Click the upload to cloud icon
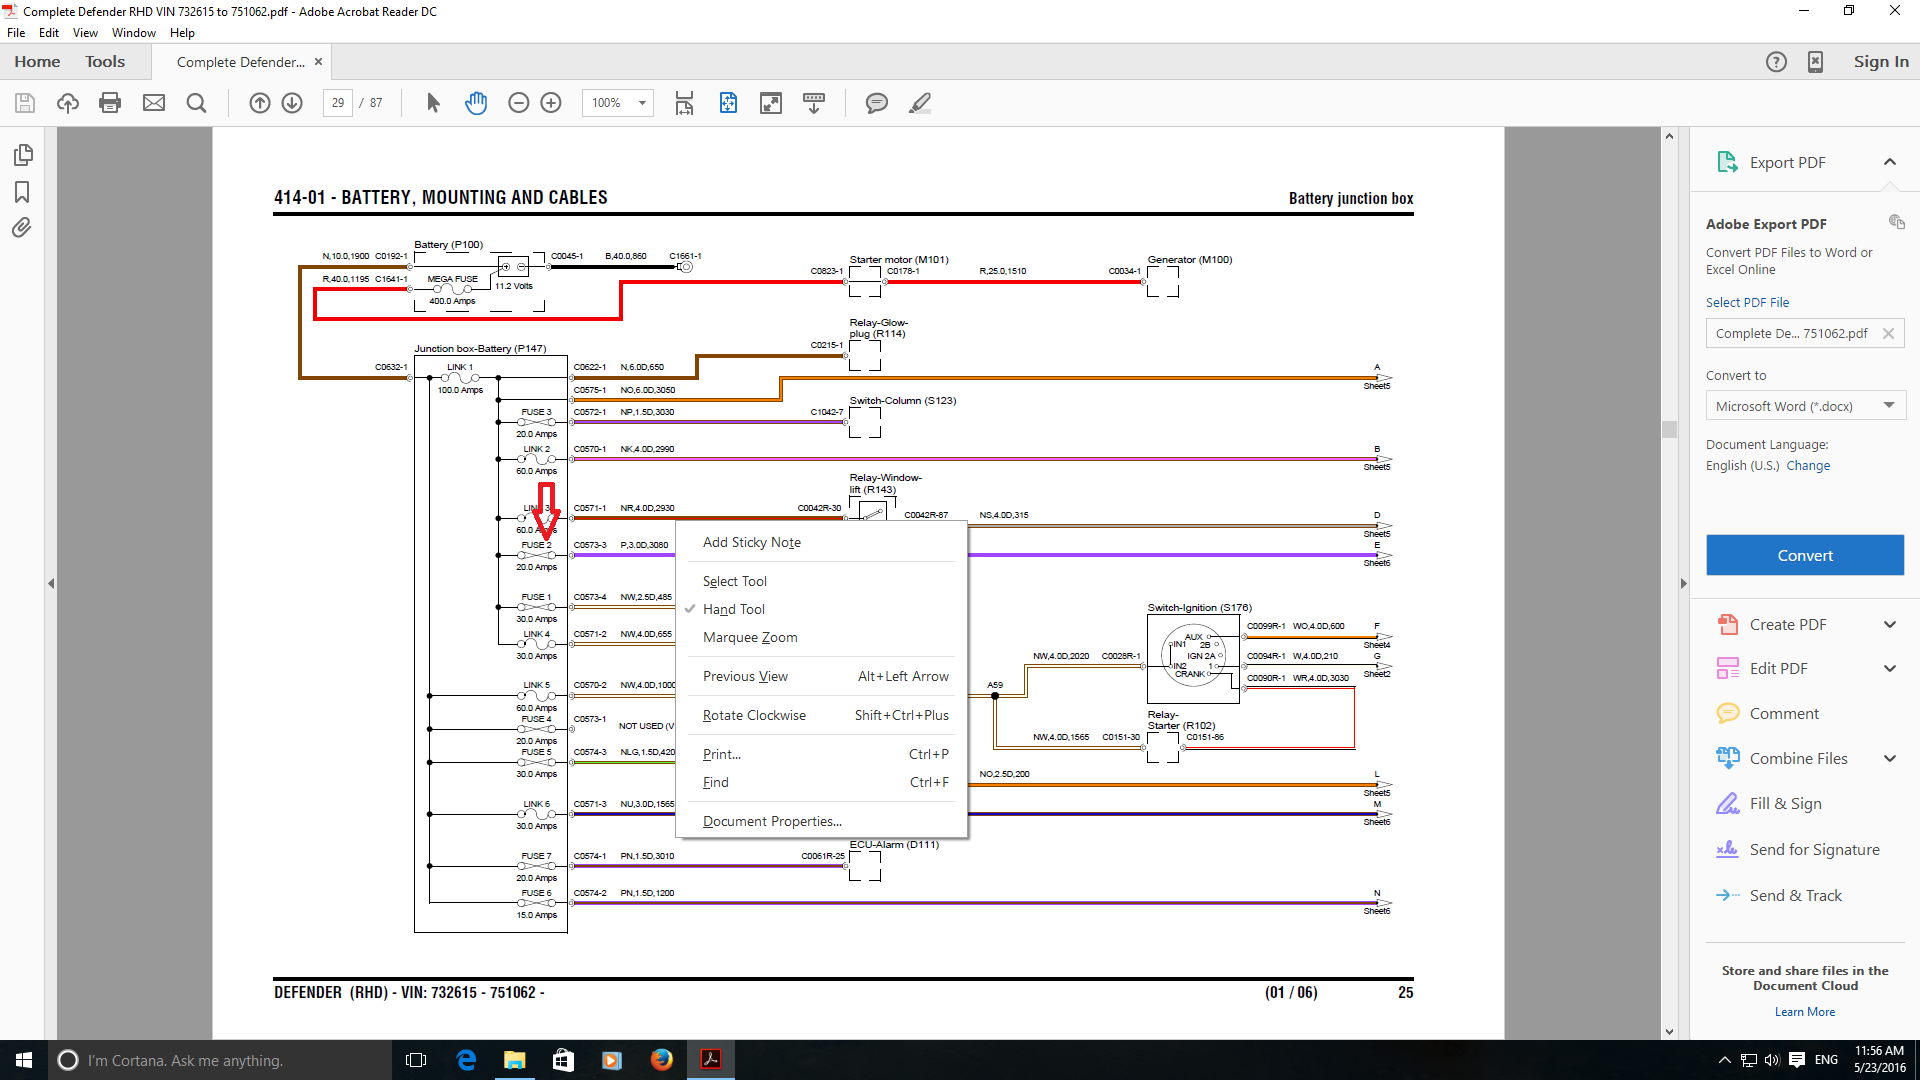 coord(68,103)
